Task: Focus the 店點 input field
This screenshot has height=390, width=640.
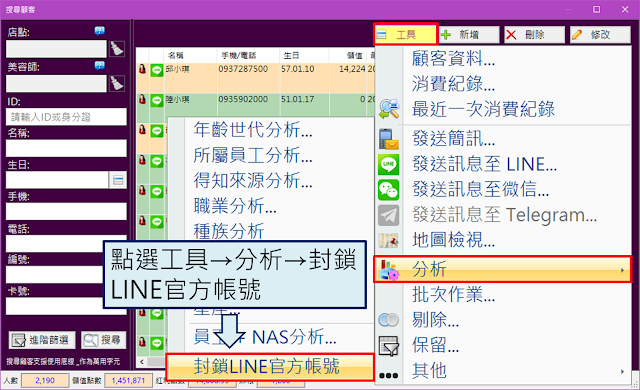Action: (x=56, y=49)
